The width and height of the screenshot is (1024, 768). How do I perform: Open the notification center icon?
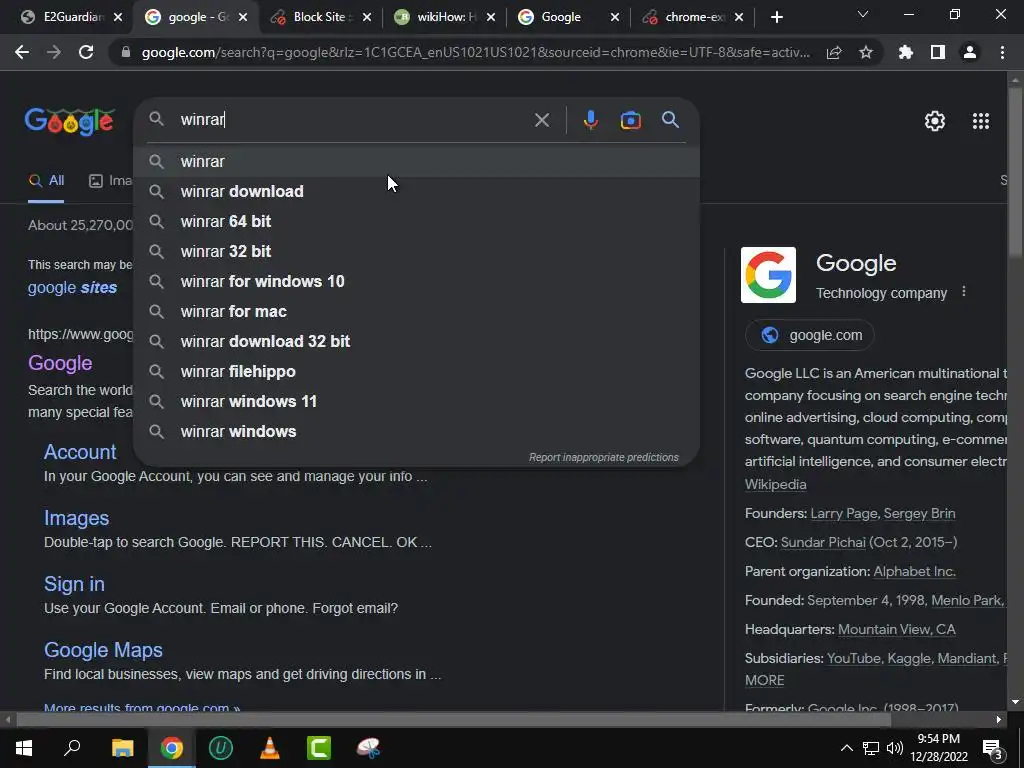click(x=992, y=748)
